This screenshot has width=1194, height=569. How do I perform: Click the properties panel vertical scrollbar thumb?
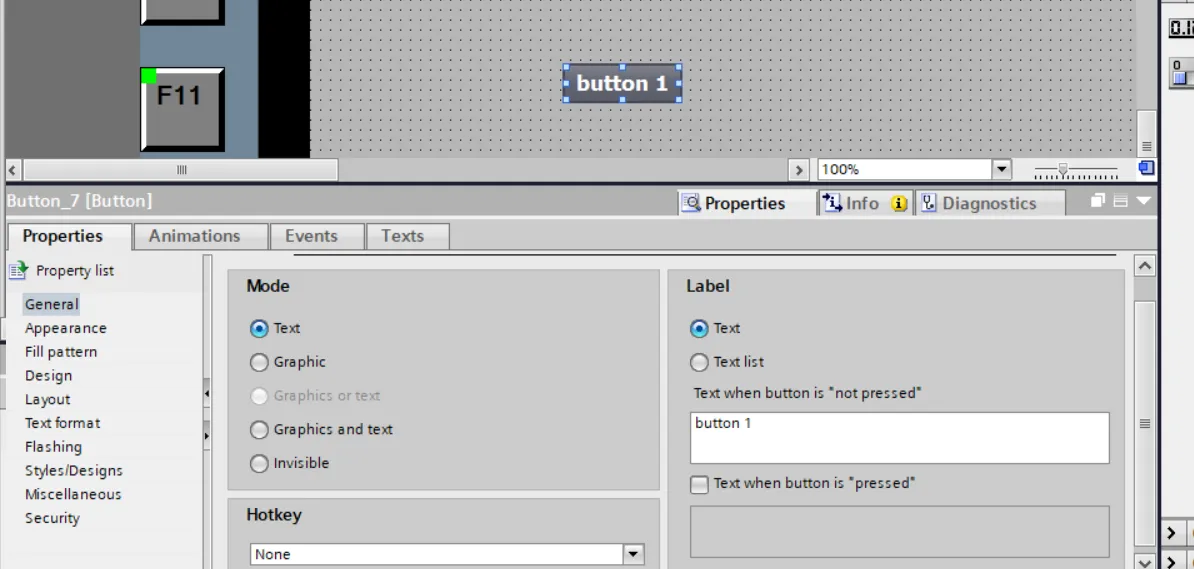click(x=1145, y=424)
